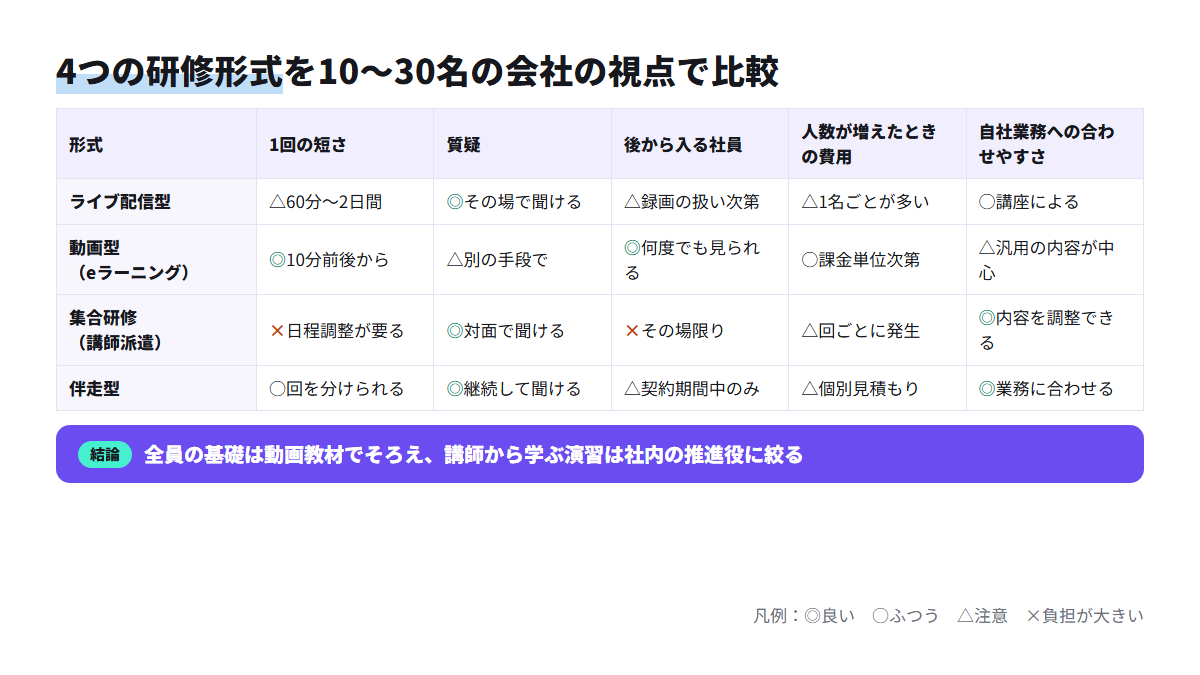Click the row label 伴走型

tap(156, 388)
